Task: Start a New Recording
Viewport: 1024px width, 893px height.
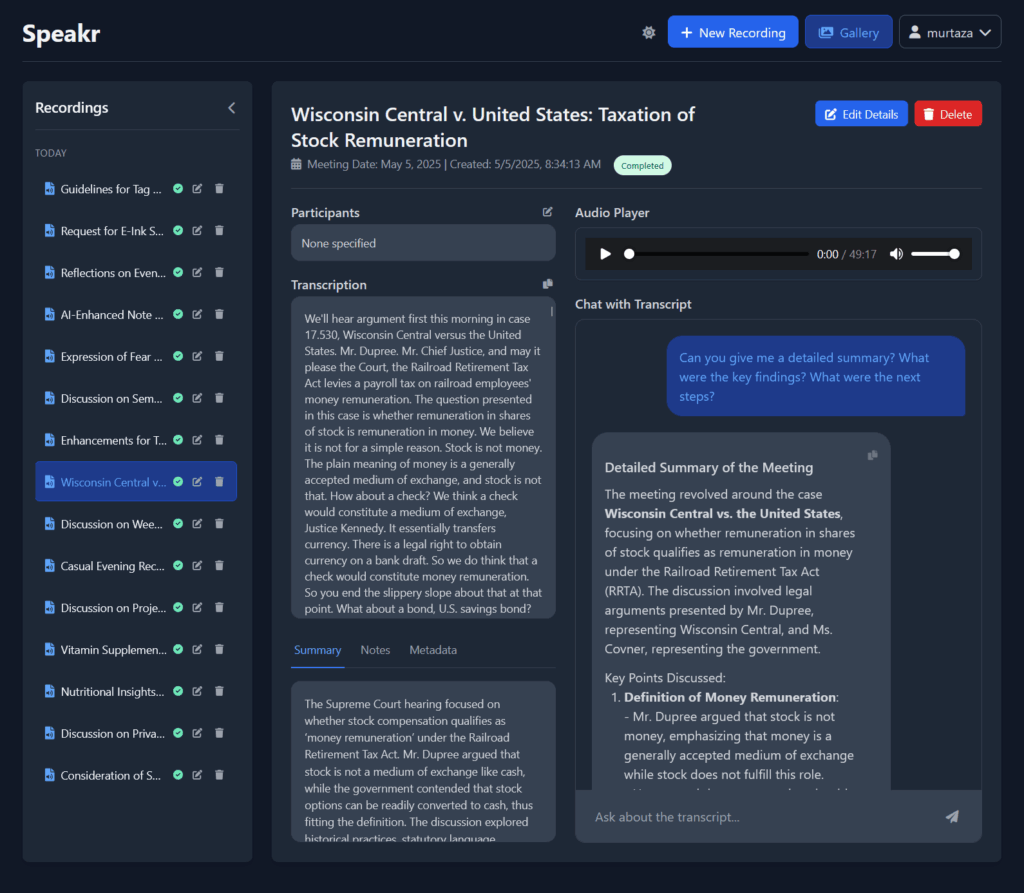Action: [732, 33]
